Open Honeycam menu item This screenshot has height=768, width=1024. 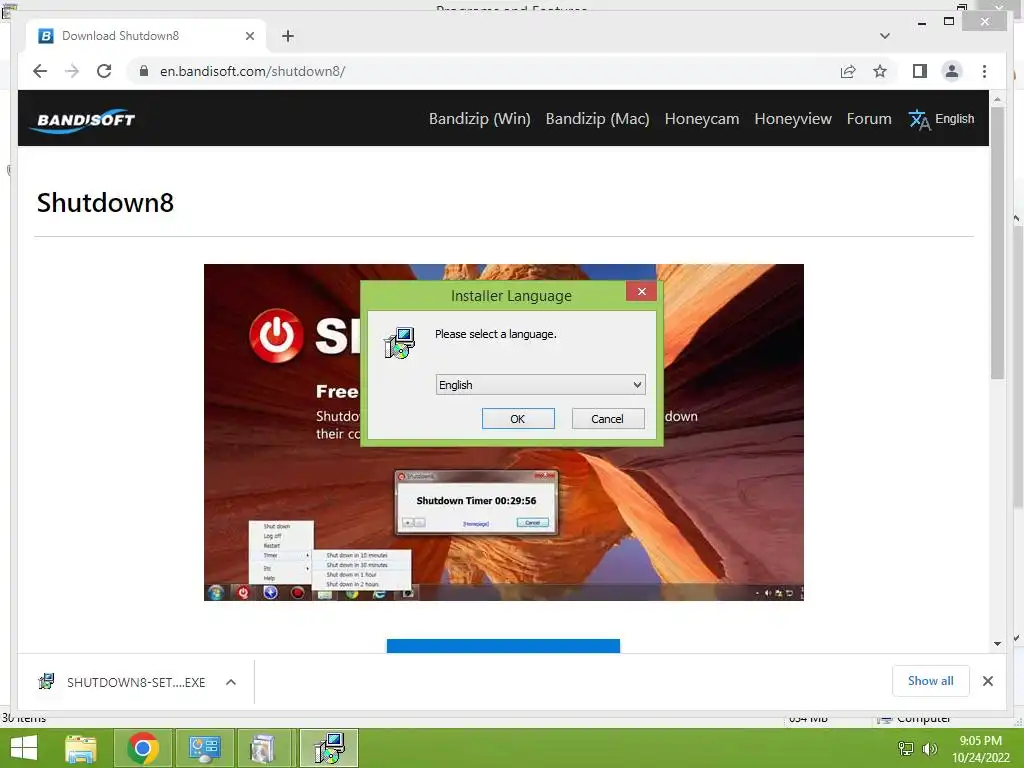coord(701,119)
